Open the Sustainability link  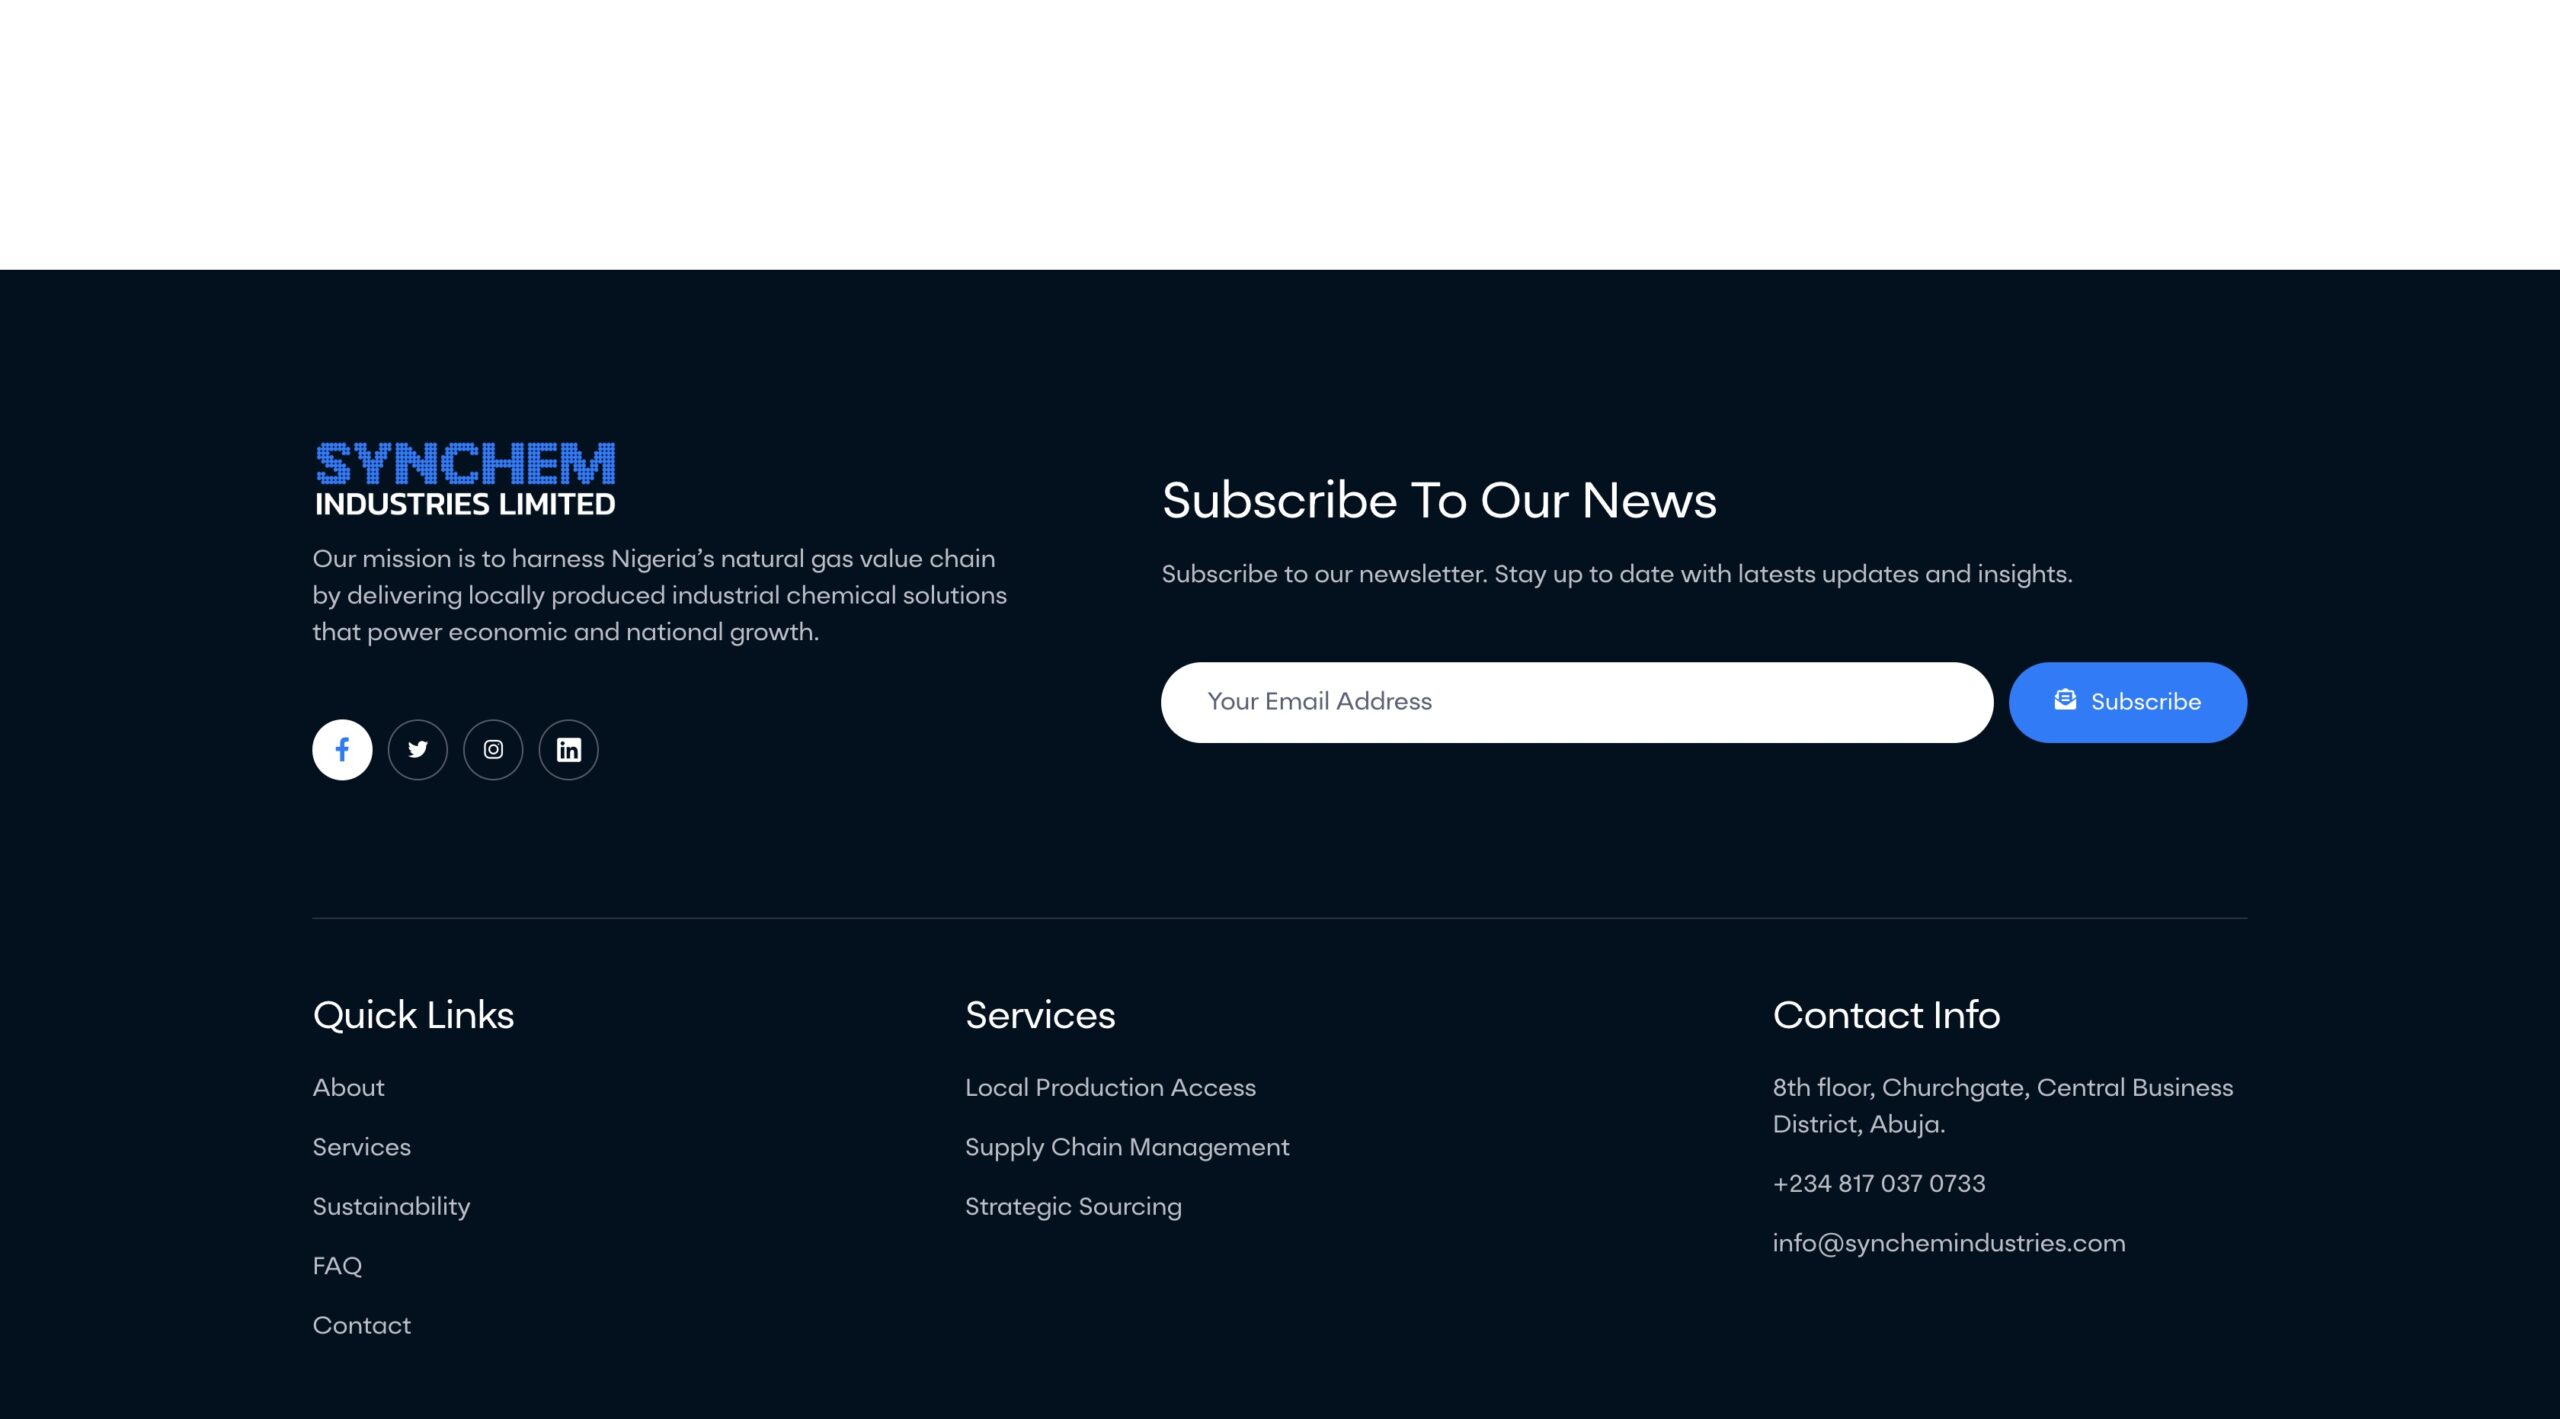click(x=391, y=1206)
